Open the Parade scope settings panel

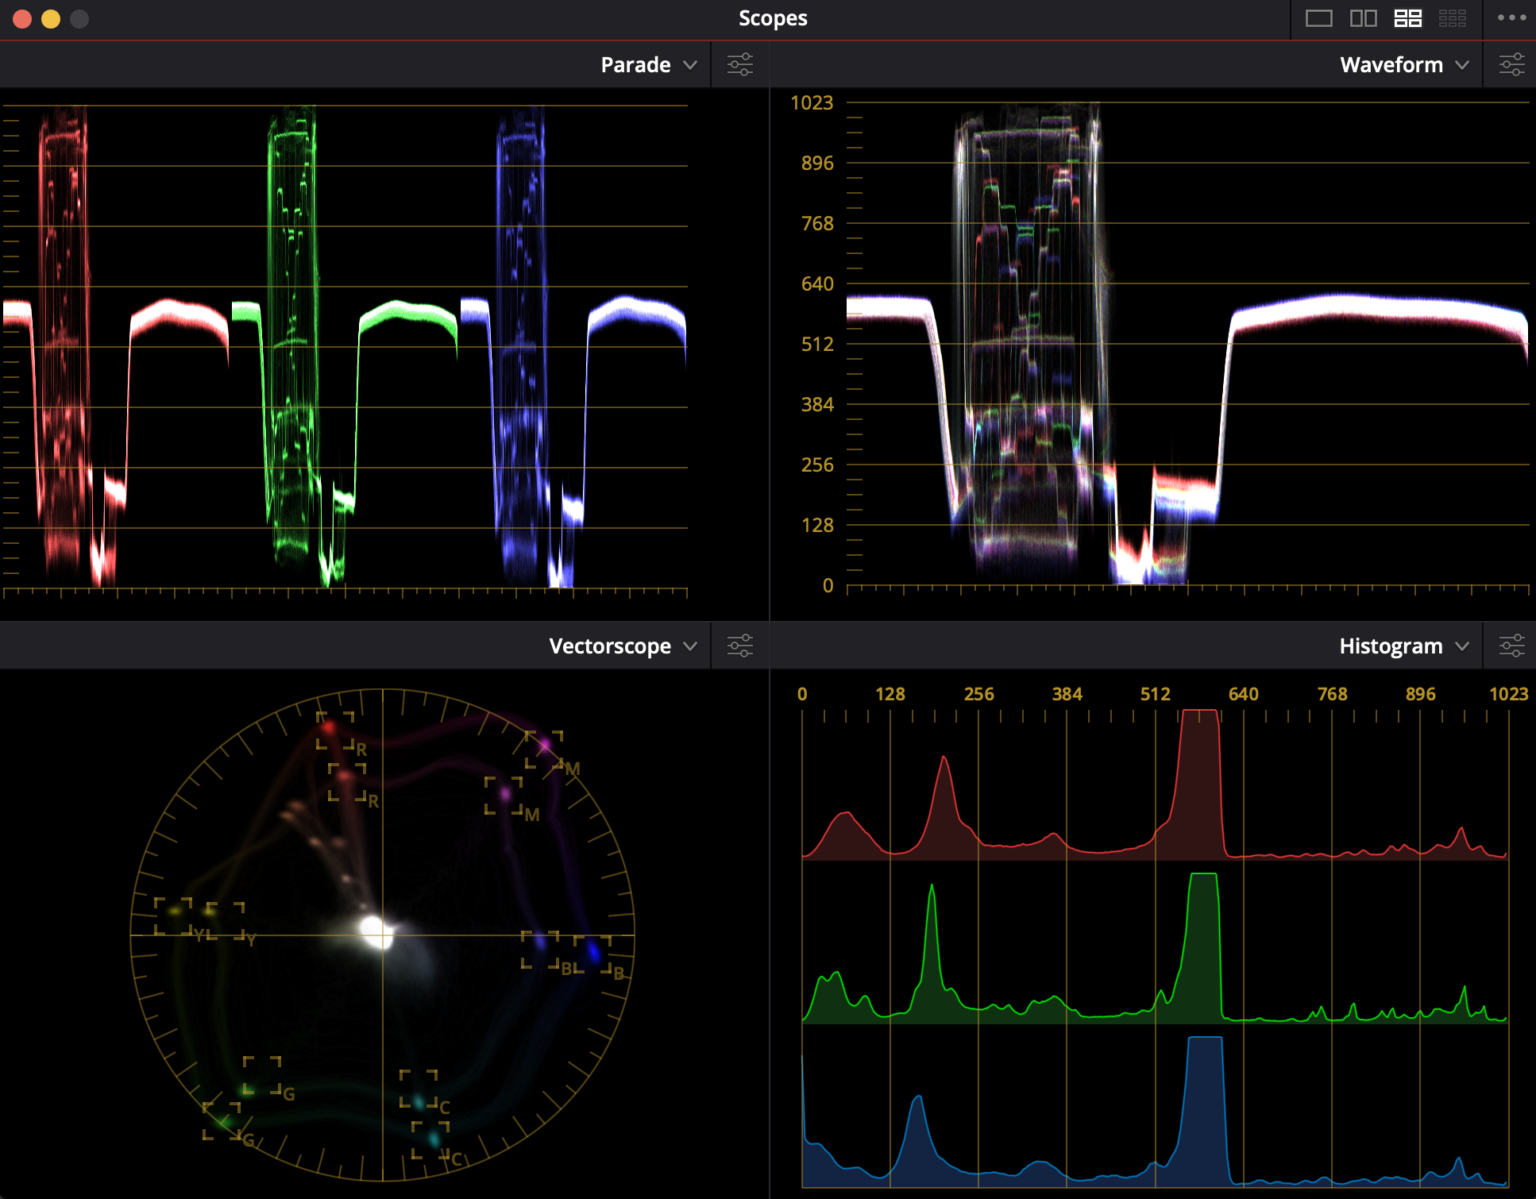point(739,63)
